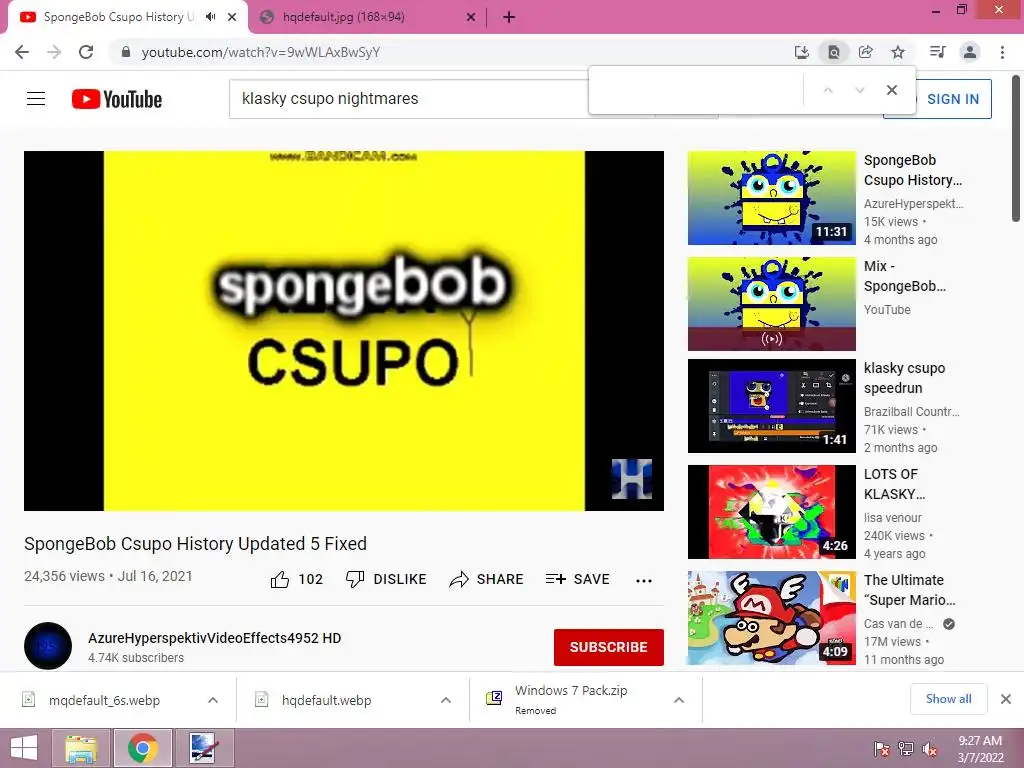Open more actions ellipsis under video
This screenshot has height=768, width=1024.
[644, 581]
